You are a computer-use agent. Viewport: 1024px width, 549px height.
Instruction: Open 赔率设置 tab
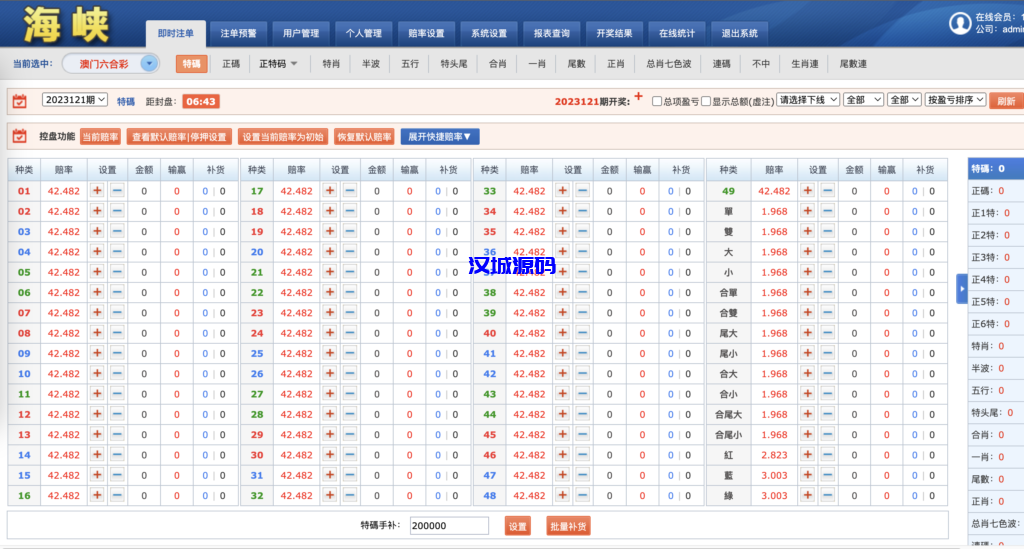pos(426,33)
